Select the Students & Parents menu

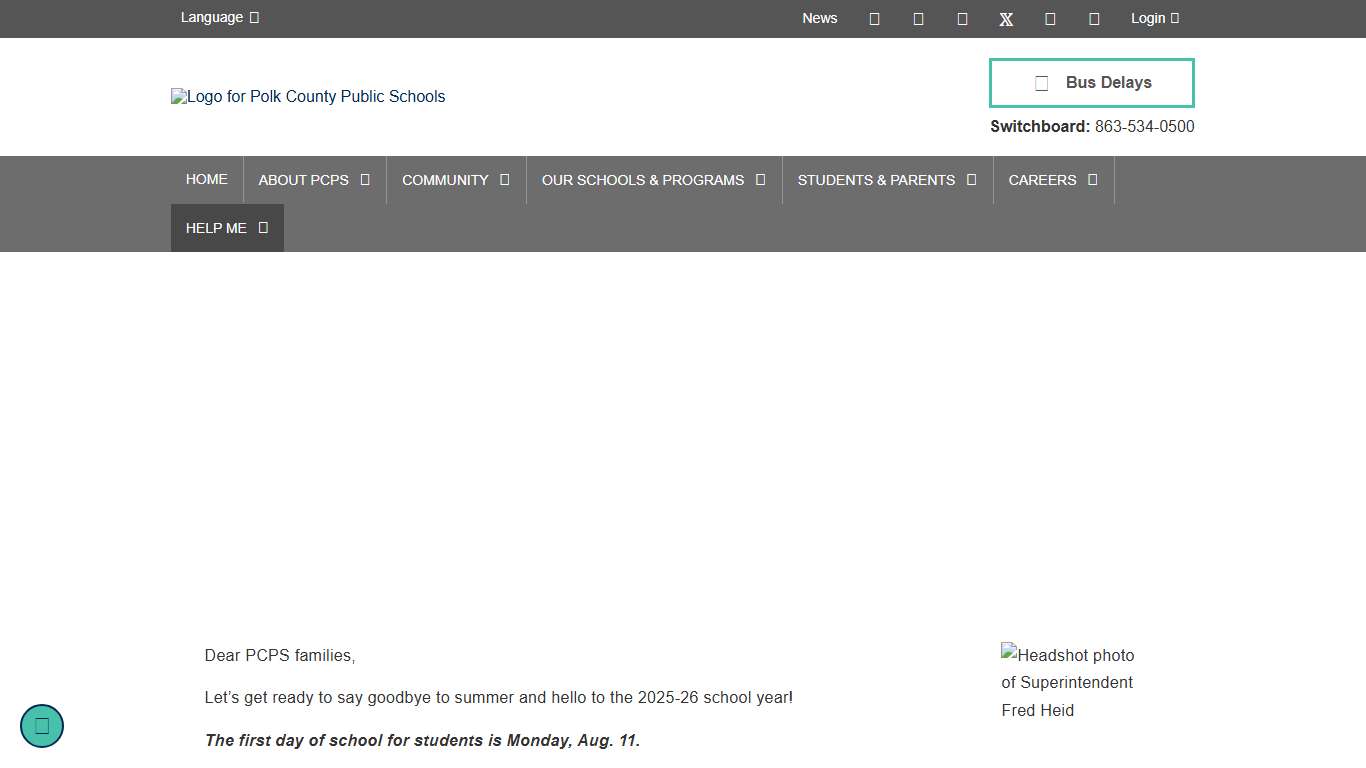(876, 180)
